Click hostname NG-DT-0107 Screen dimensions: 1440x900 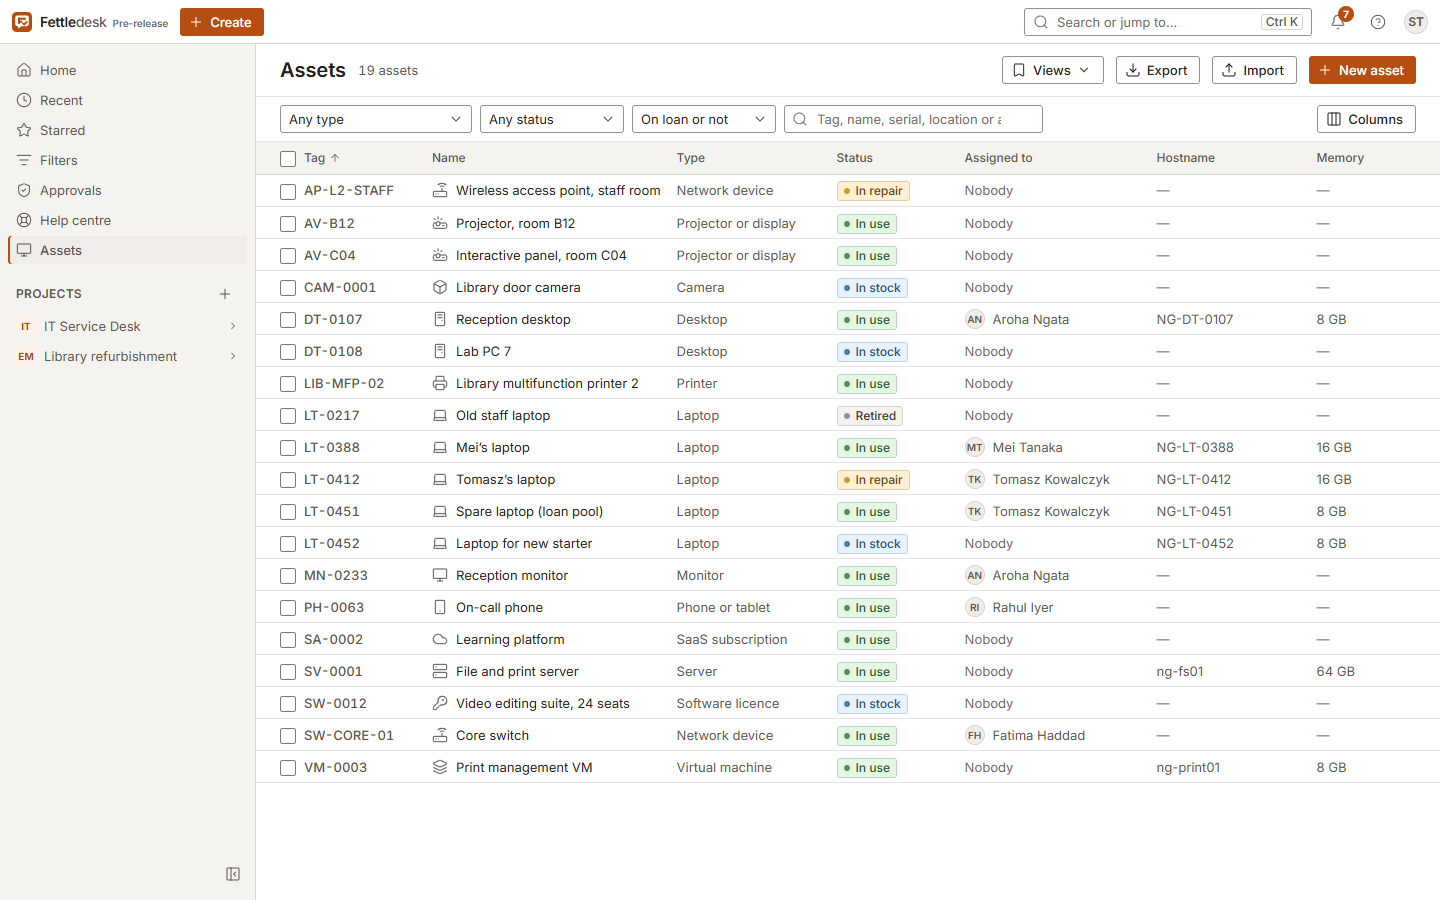1195,319
